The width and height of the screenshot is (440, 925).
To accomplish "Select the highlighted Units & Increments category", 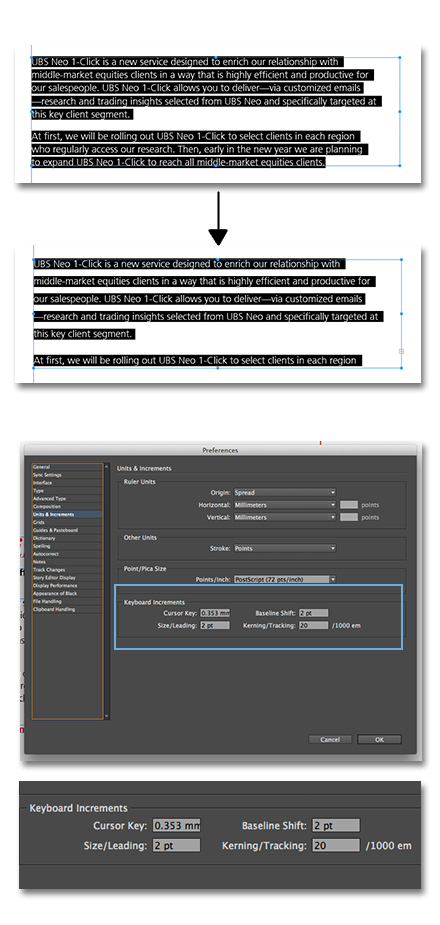I will (x=67, y=514).
